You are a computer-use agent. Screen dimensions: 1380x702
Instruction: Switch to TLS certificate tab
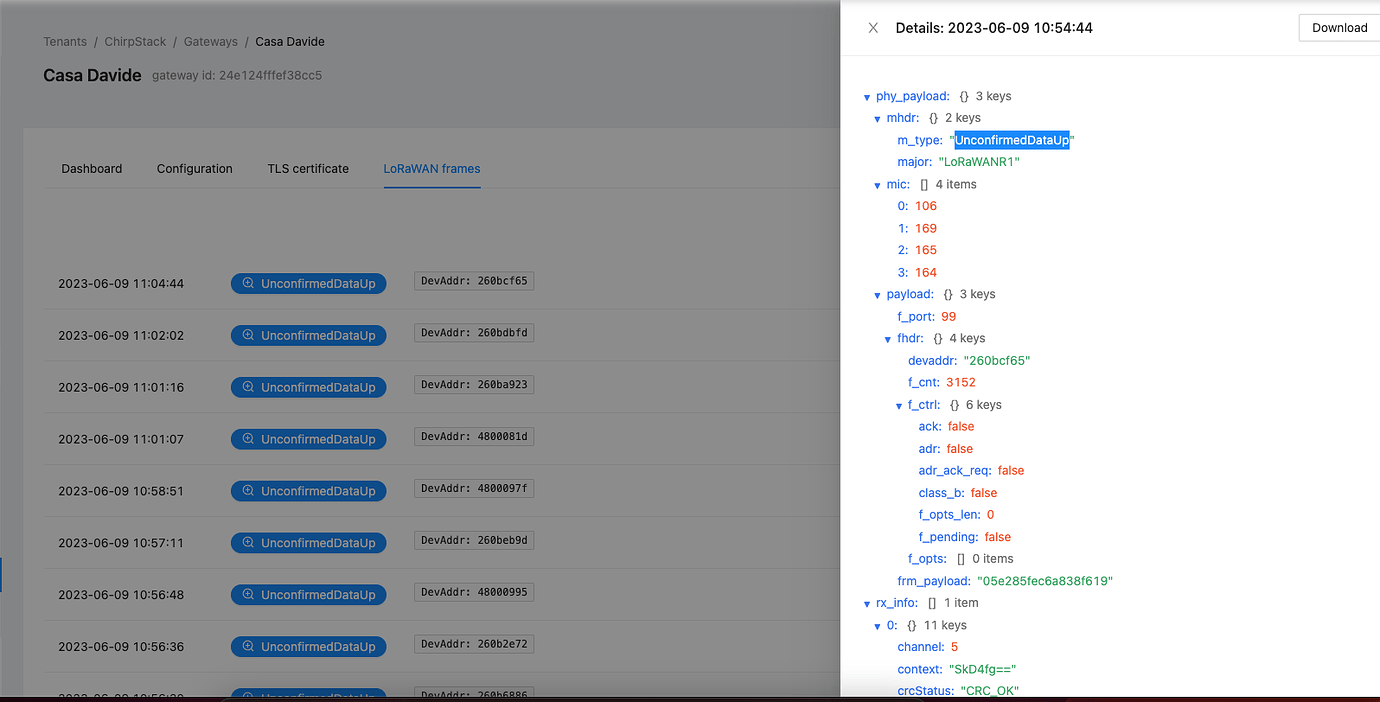point(308,169)
